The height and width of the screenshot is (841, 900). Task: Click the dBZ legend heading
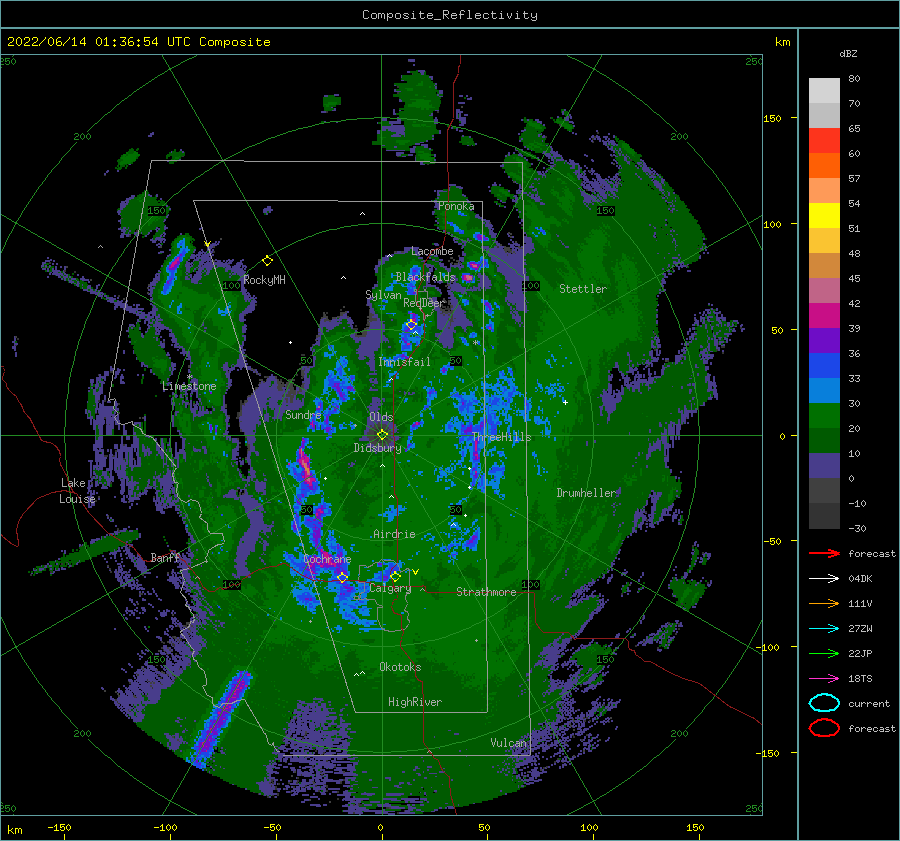tap(848, 53)
